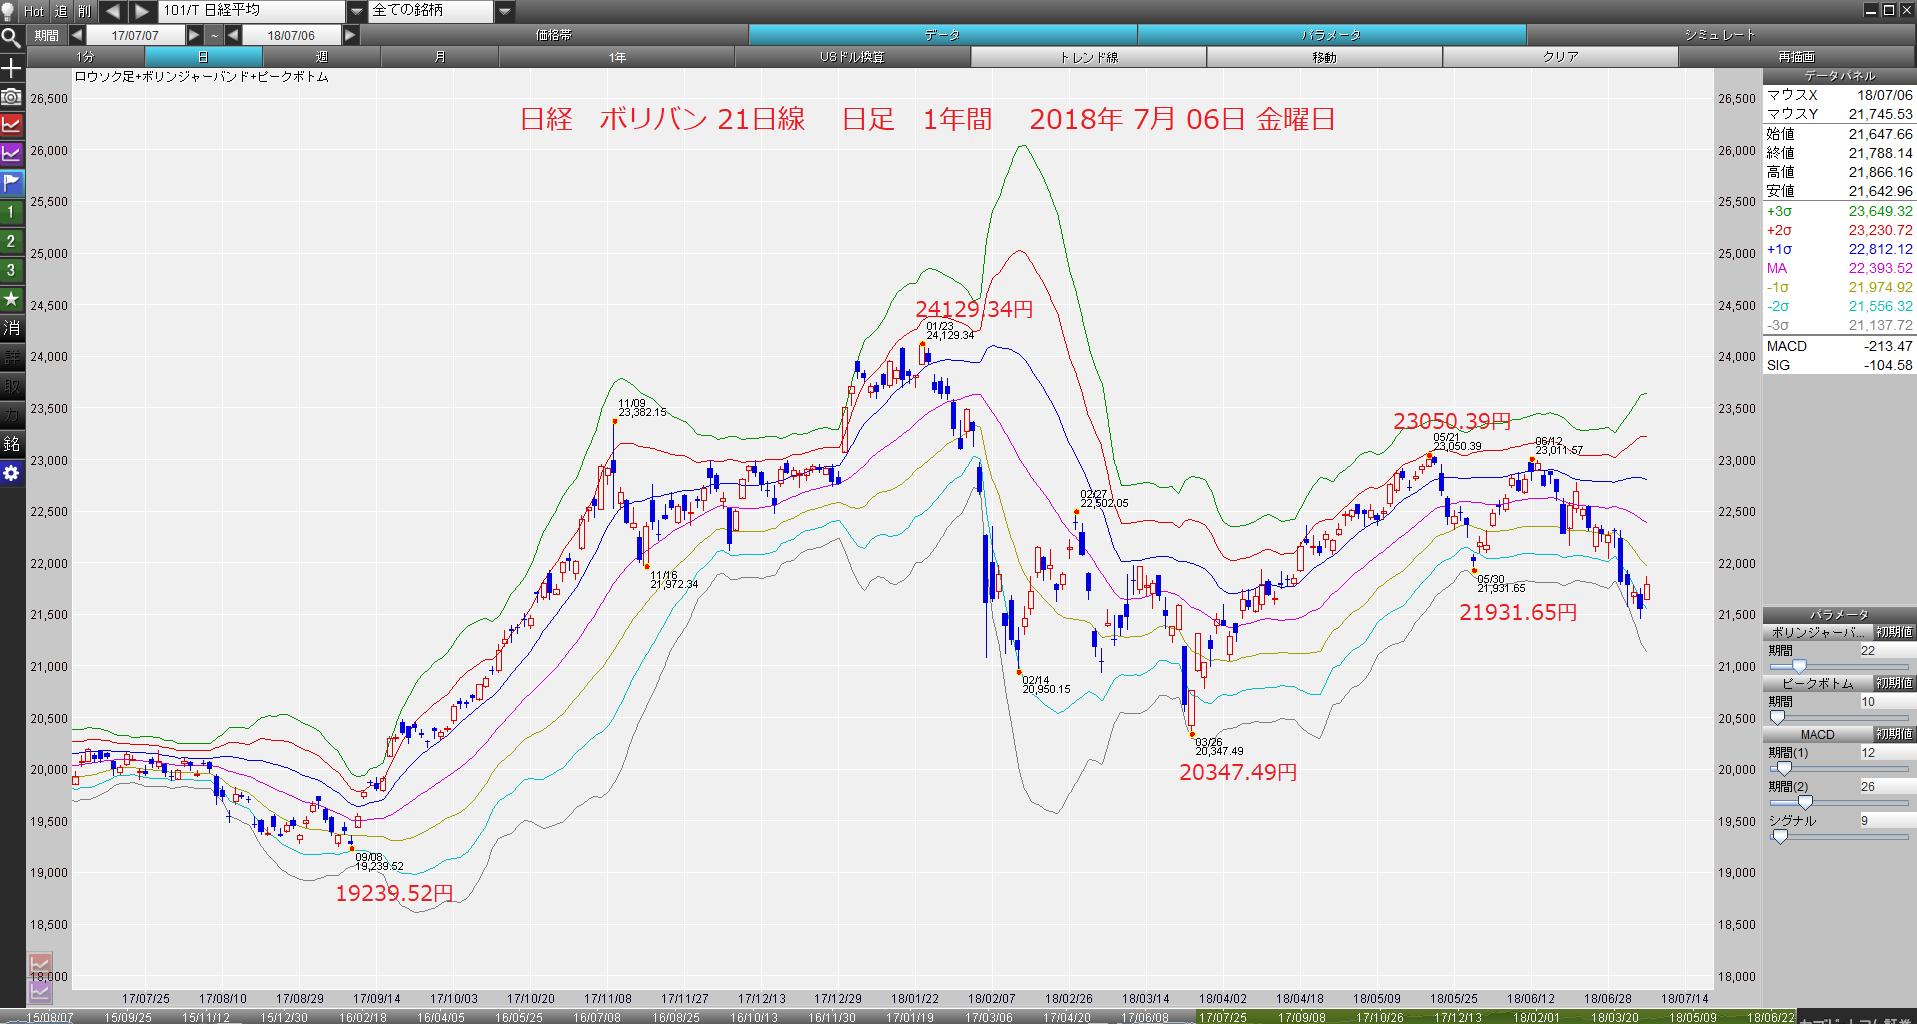Switch to 日 daily timeframe tab
This screenshot has width=1917, height=1024.
[203, 57]
